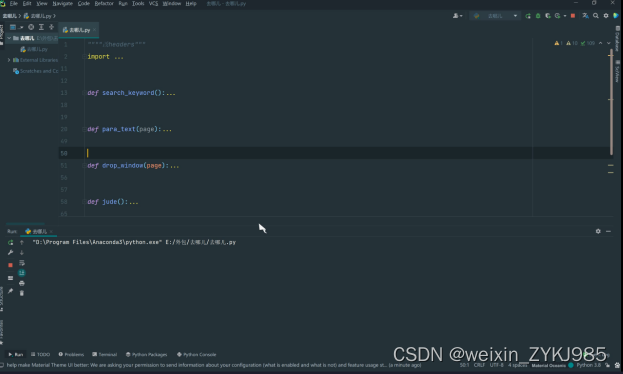Toggle Database side panel
Screen dimensions: 623x374
tap(618, 39)
